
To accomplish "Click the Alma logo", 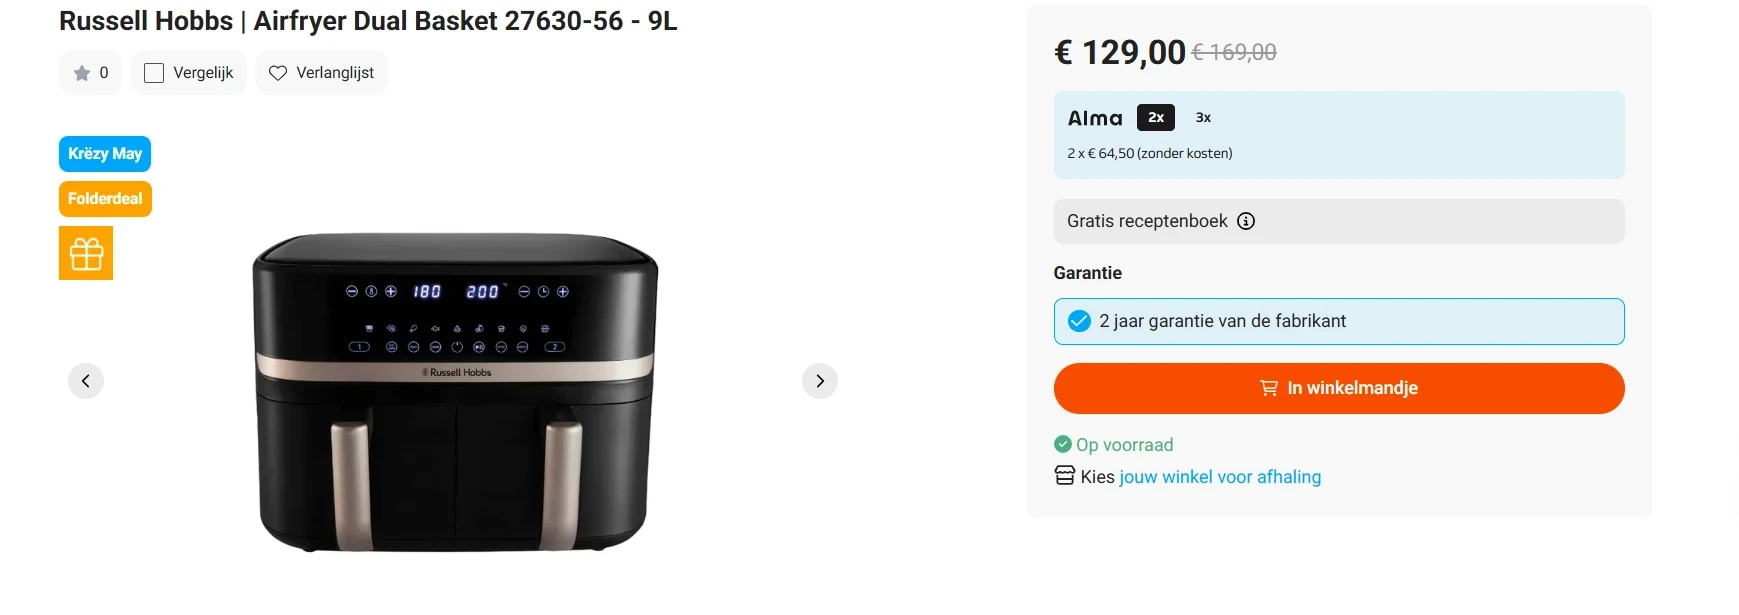I will point(1095,118).
